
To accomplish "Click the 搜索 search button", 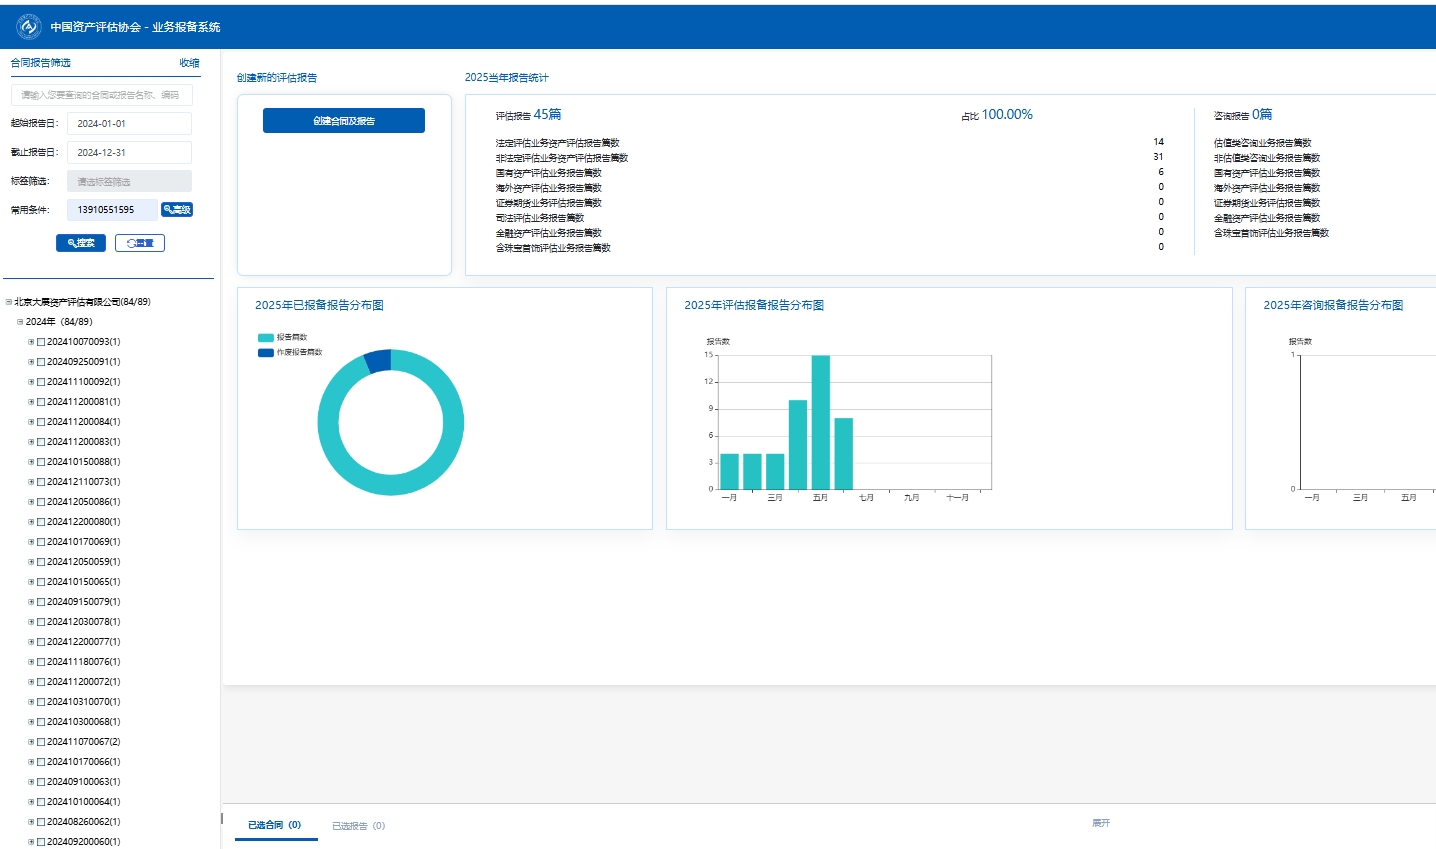I will point(81,243).
